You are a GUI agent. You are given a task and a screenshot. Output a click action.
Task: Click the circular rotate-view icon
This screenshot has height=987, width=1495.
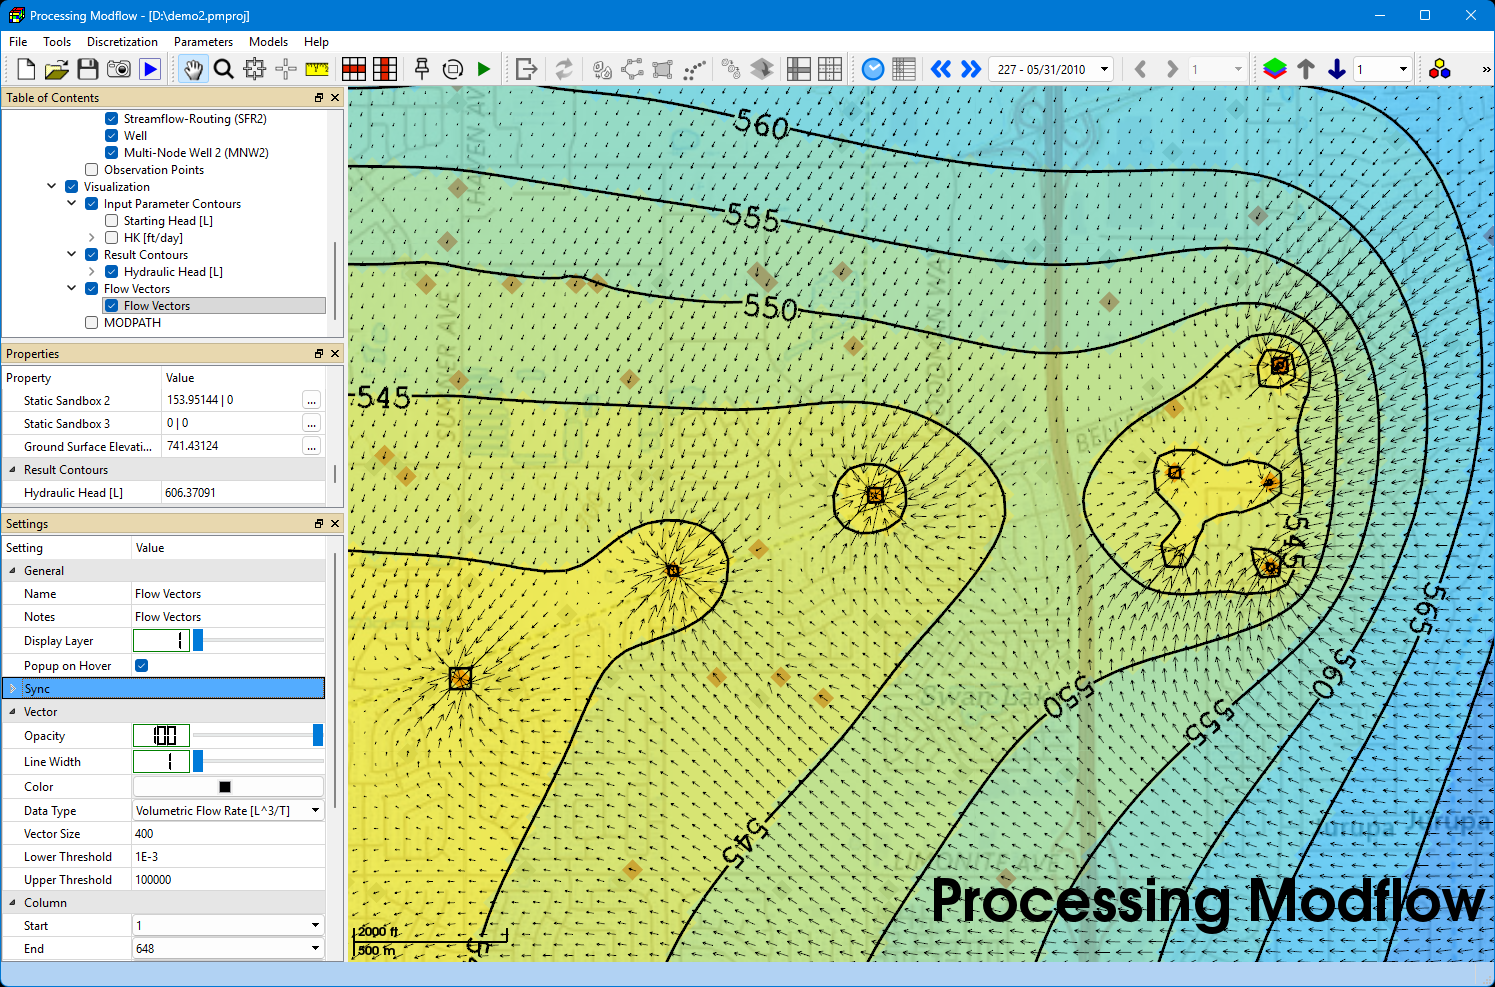(453, 69)
